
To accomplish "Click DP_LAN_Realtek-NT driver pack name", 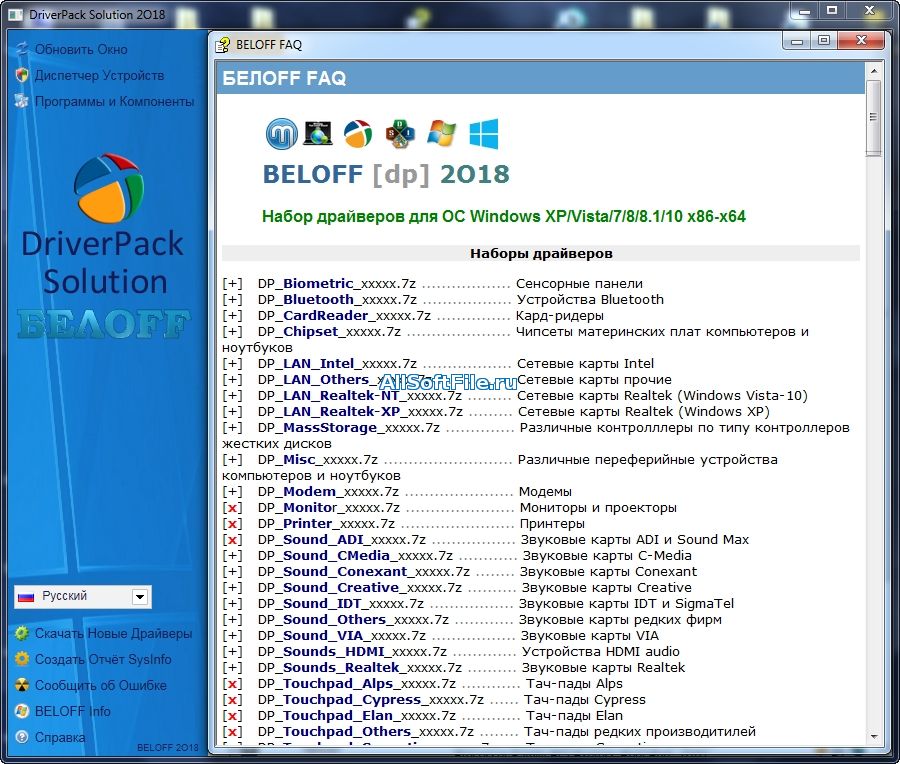I will [359, 396].
